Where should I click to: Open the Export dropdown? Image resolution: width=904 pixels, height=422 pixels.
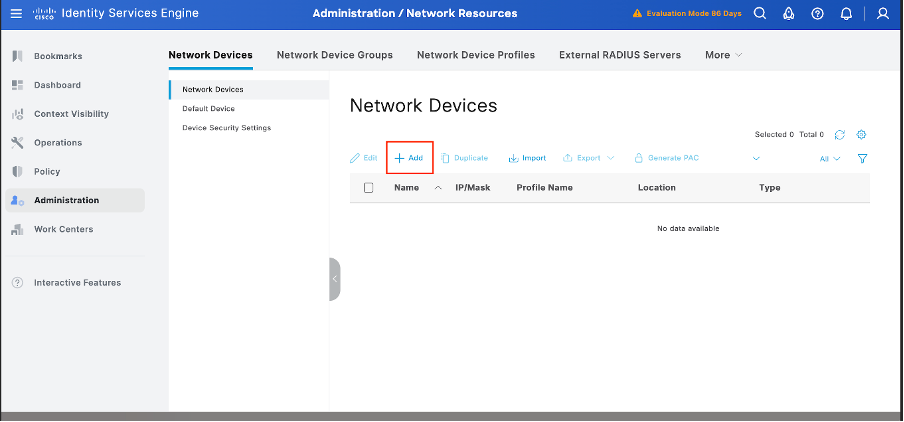point(588,158)
